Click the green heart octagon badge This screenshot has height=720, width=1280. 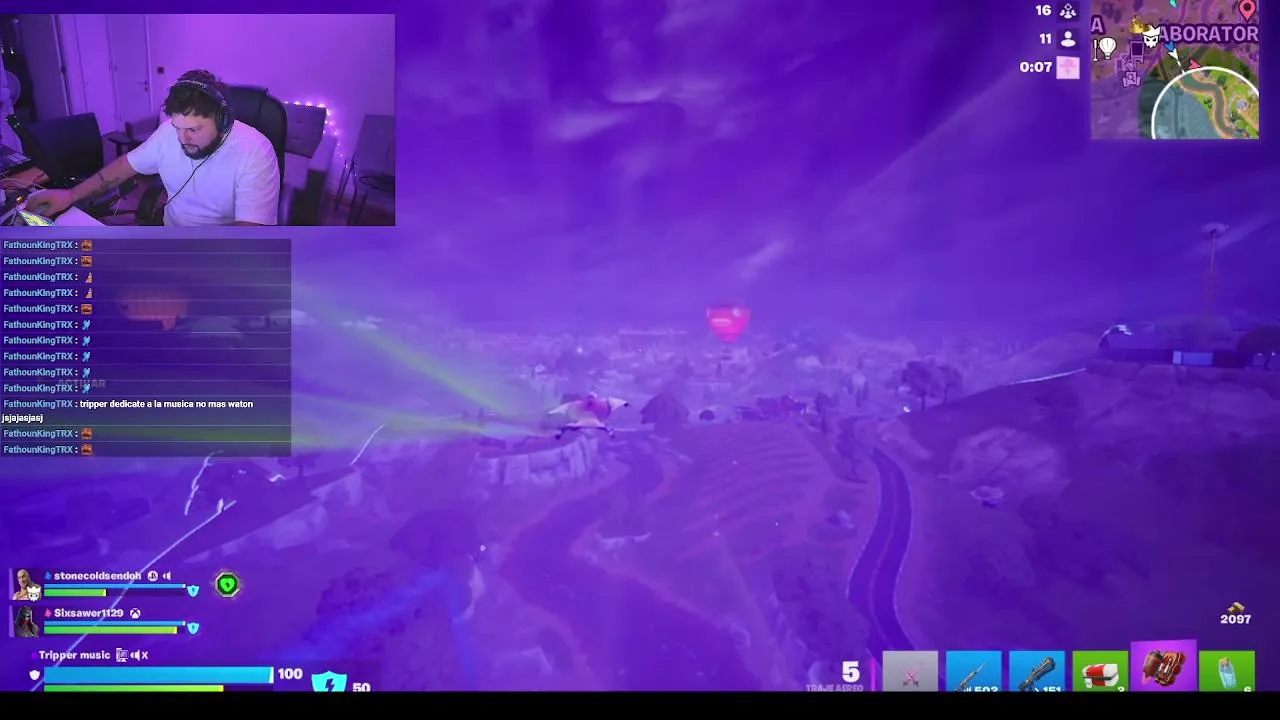pos(227,585)
